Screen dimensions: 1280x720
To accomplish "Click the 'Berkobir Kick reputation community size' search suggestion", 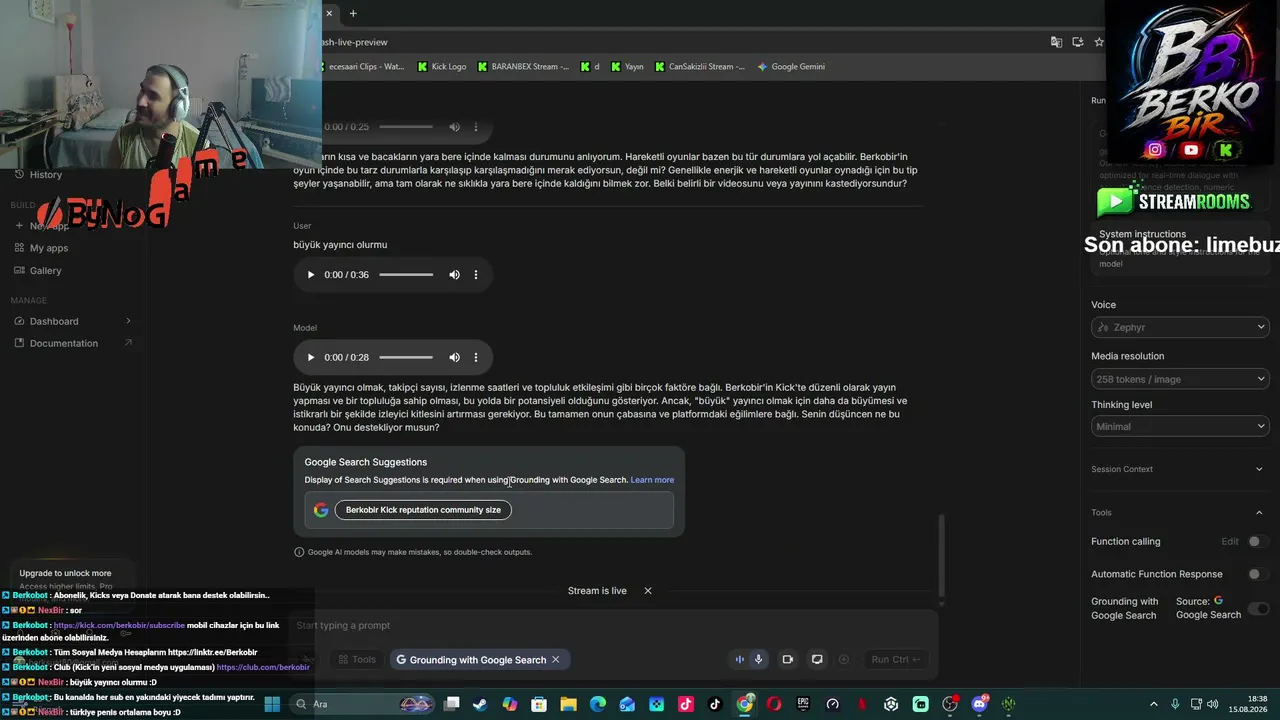I will [423, 510].
